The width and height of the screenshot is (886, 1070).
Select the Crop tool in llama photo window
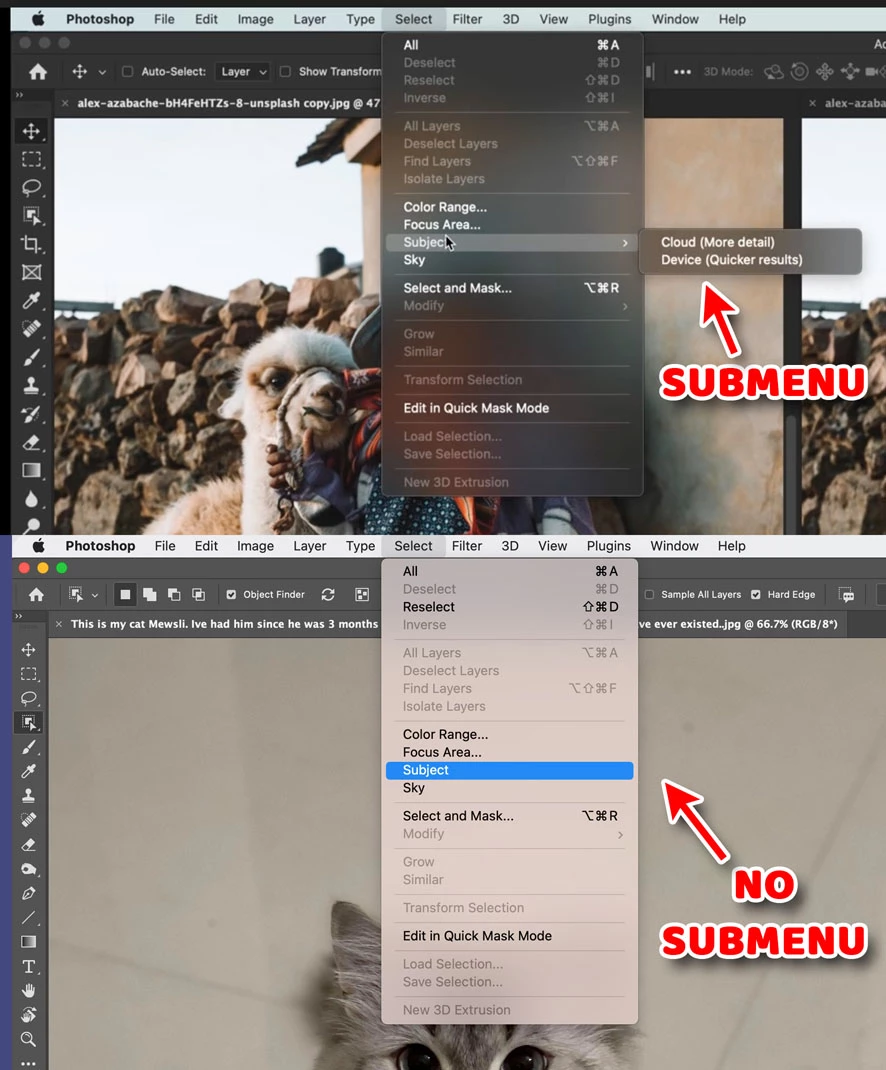(x=31, y=244)
